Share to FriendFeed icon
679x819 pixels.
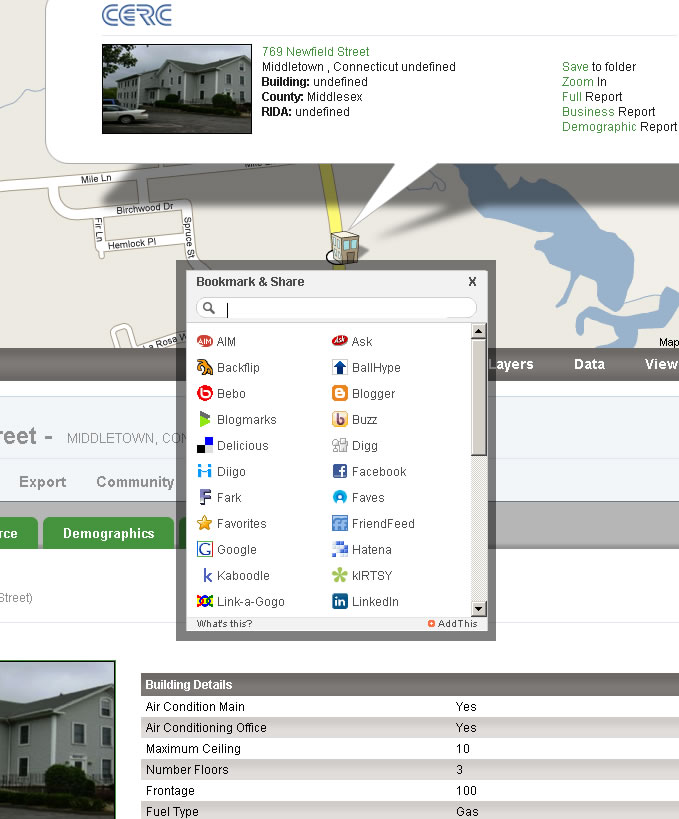pos(340,523)
